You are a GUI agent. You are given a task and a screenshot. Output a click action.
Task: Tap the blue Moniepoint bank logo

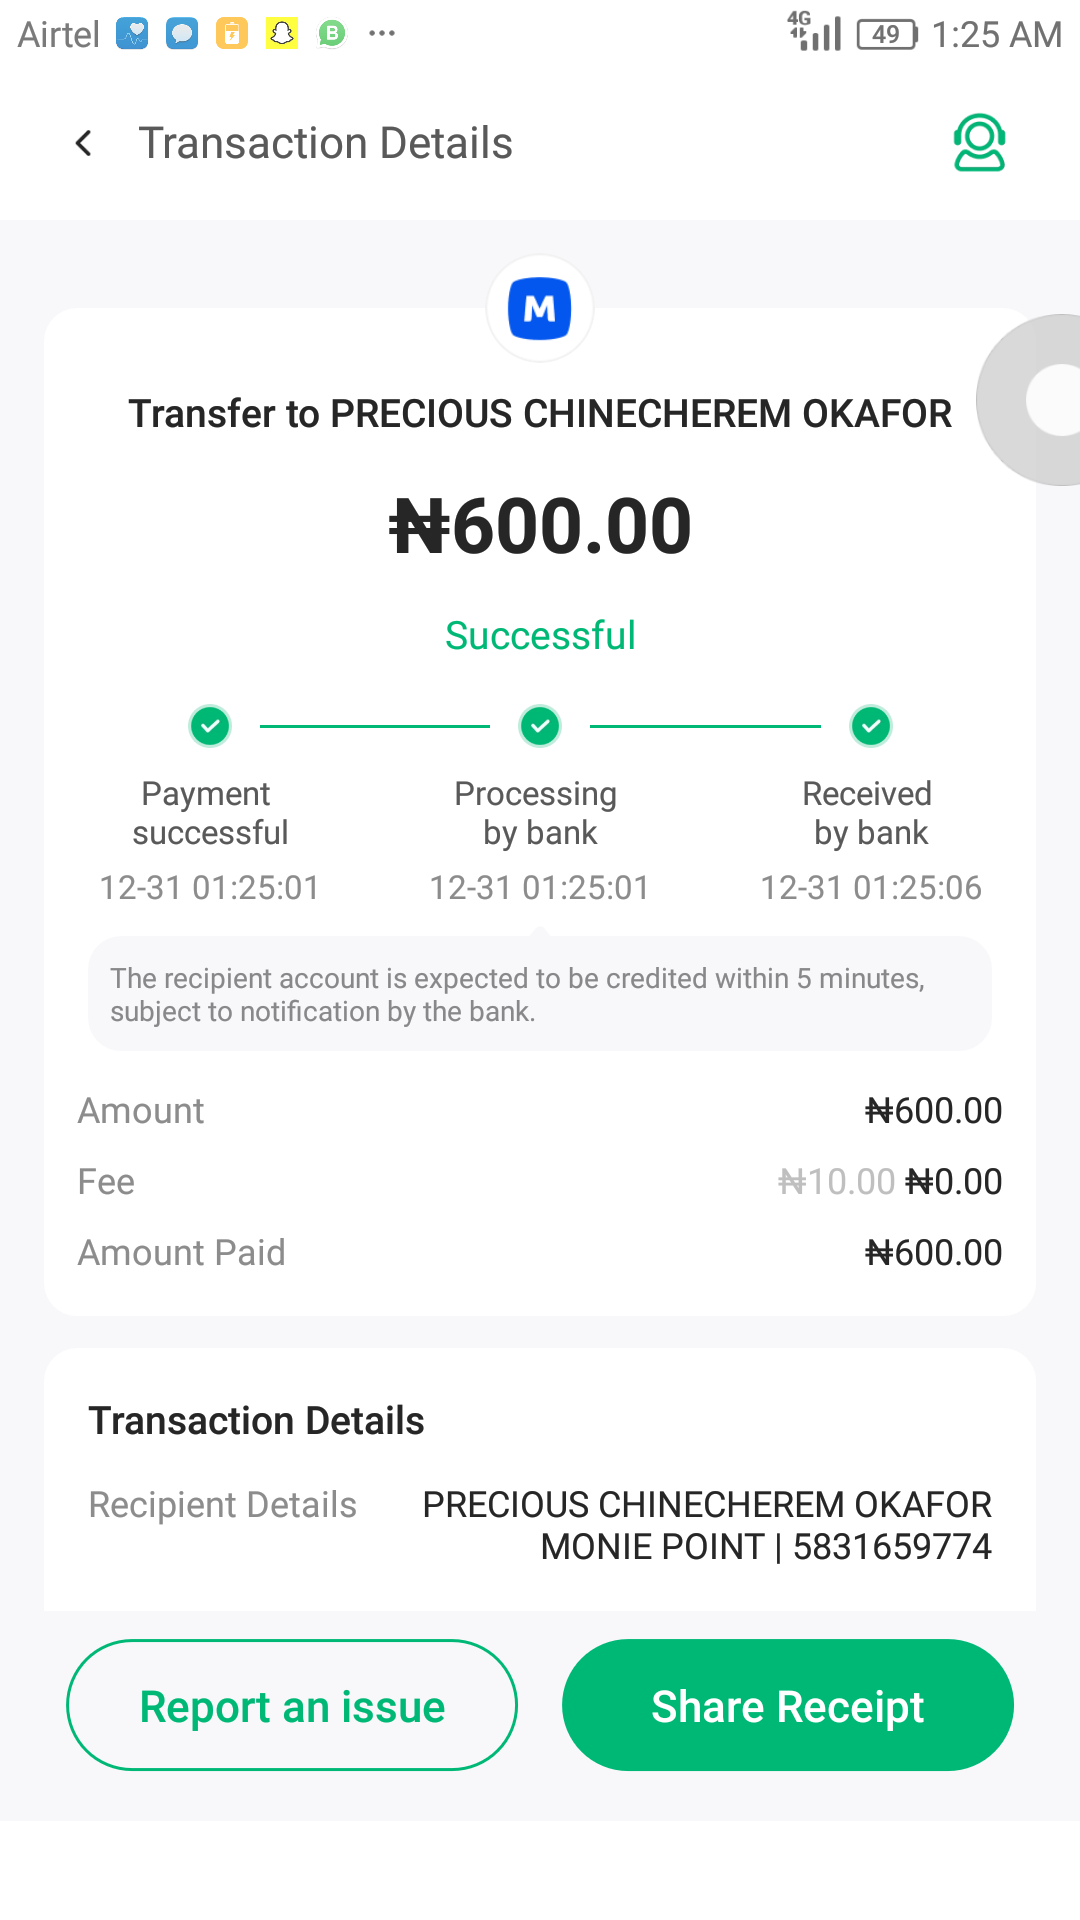[x=540, y=309]
